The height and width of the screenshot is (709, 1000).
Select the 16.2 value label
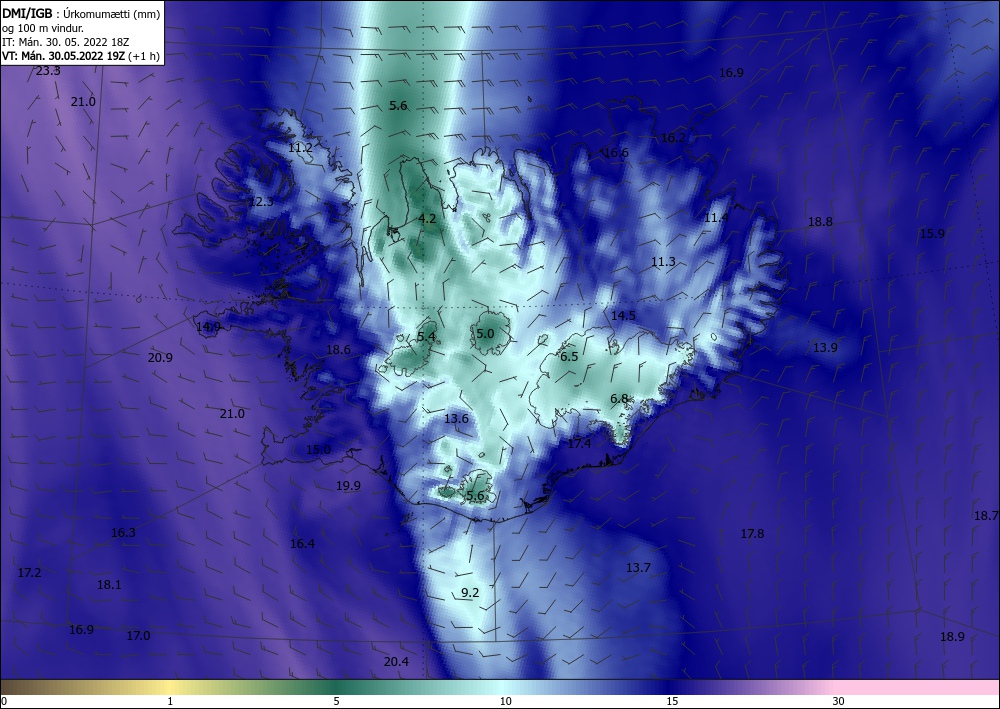(673, 138)
